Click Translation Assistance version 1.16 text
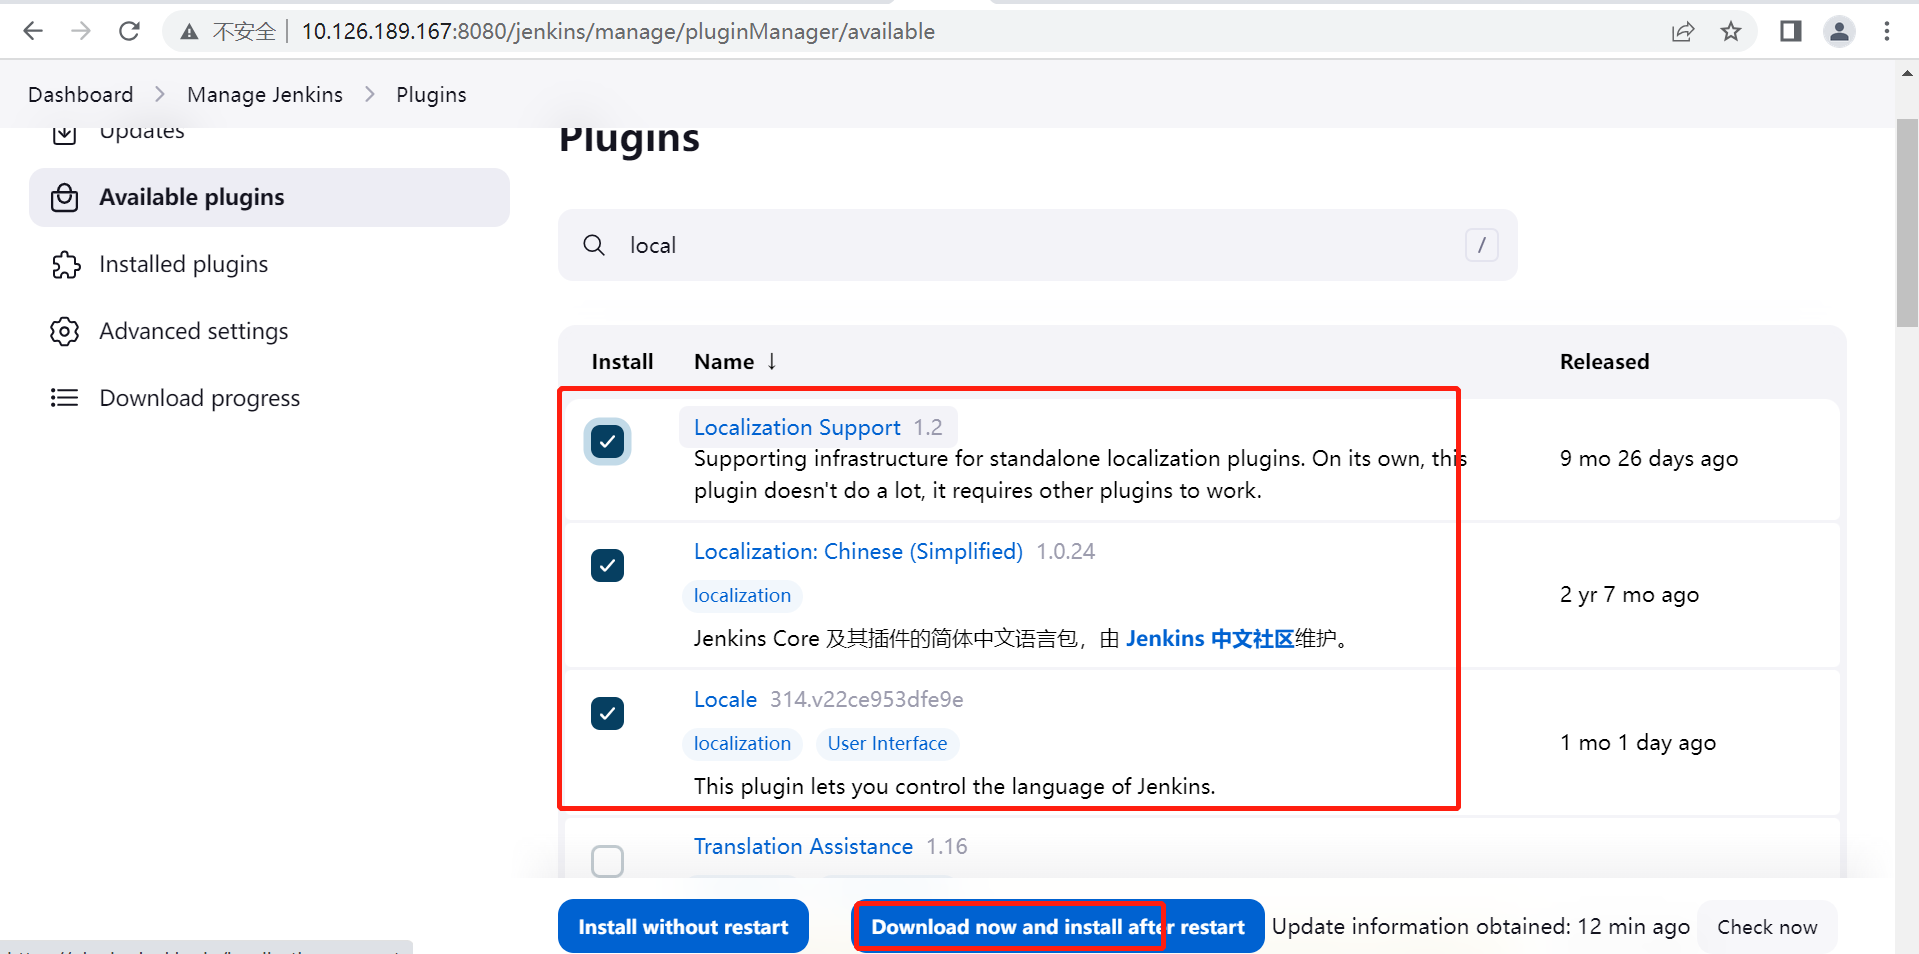This screenshot has height=954, width=1919. click(946, 846)
